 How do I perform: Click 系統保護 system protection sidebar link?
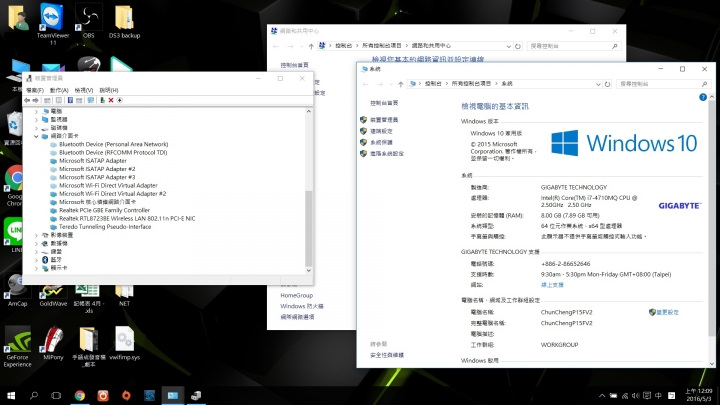tap(381, 142)
